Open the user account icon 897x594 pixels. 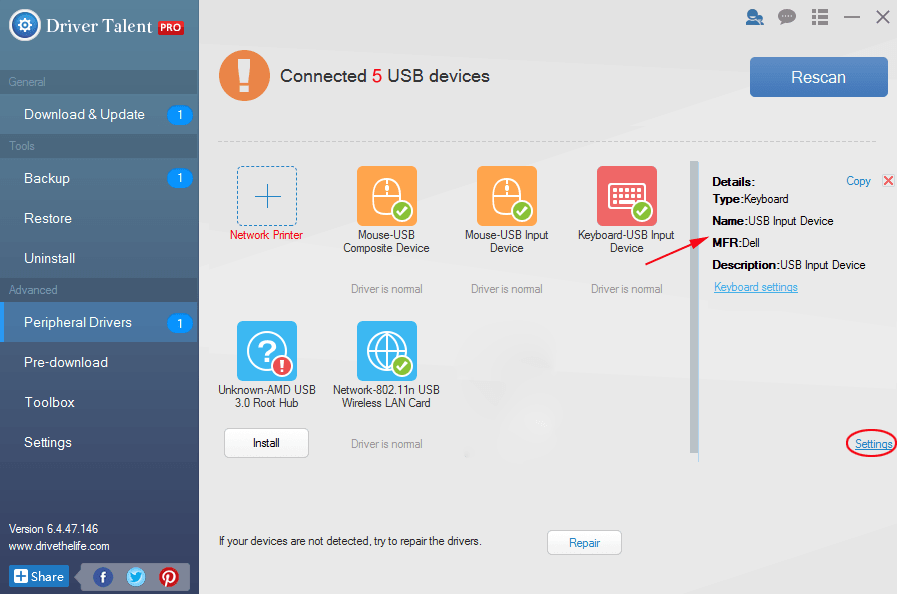(x=755, y=17)
